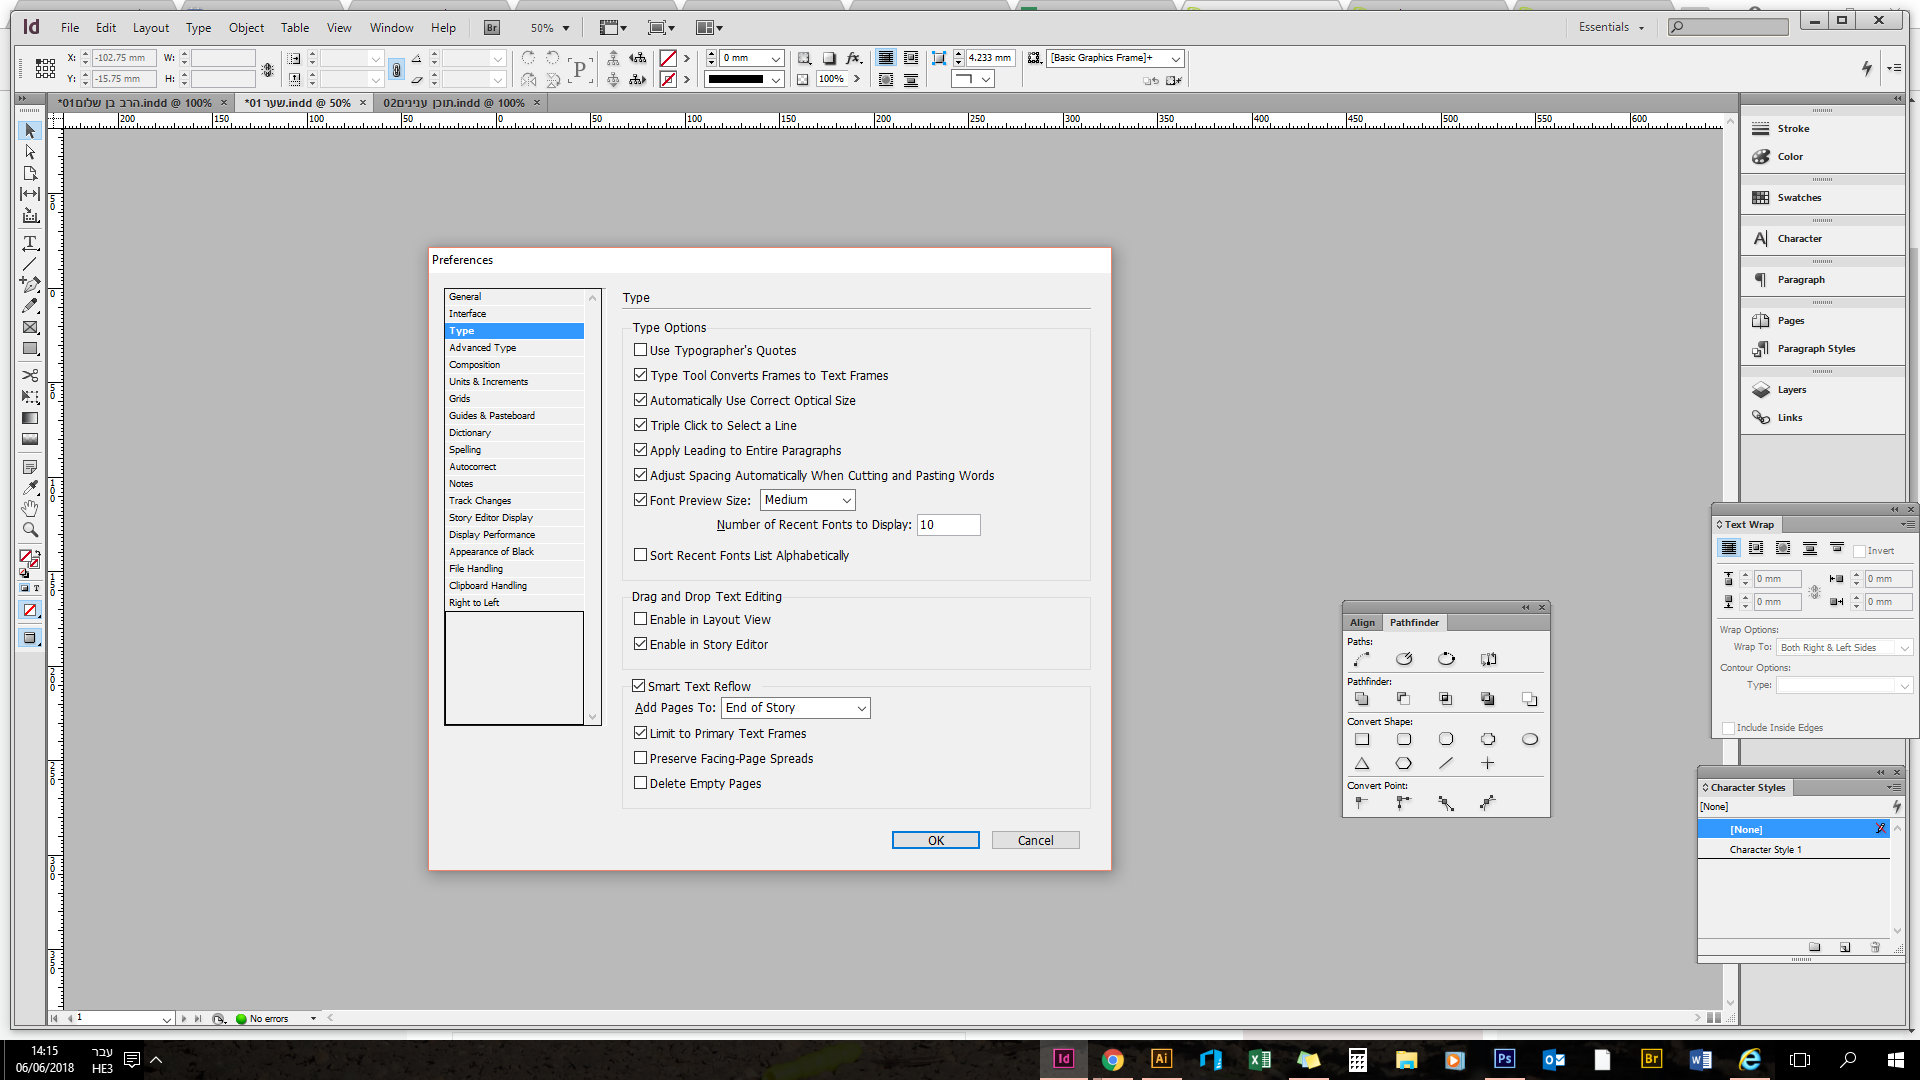The height and width of the screenshot is (1080, 1920).
Task: Enable drag and drop in Layout View
Action: (x=640, y=619)
